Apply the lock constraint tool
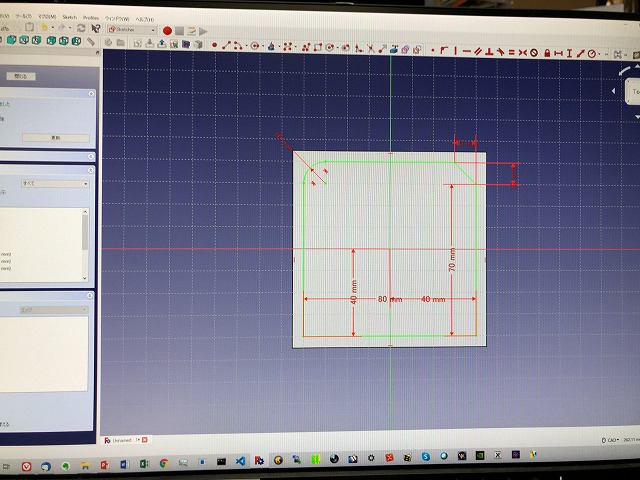 (x=547, y=50)
